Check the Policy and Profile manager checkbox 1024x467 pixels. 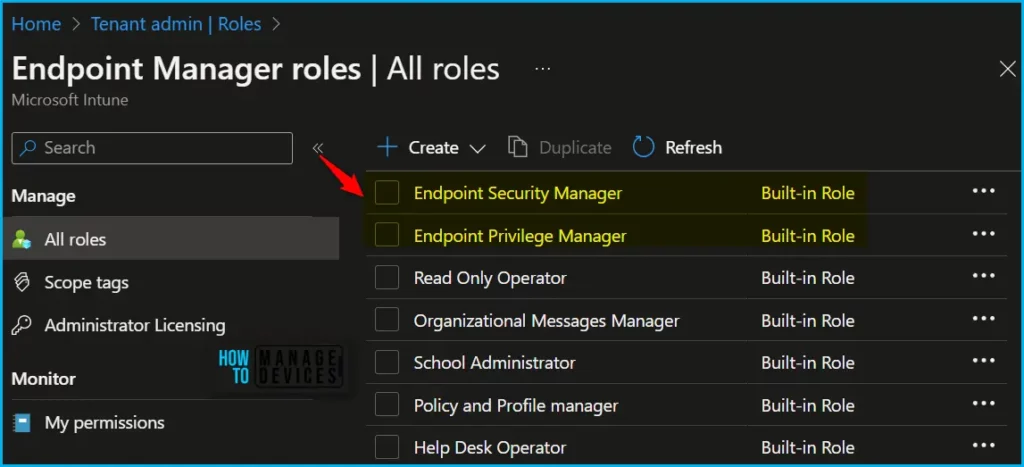click(x=387, y=405)
